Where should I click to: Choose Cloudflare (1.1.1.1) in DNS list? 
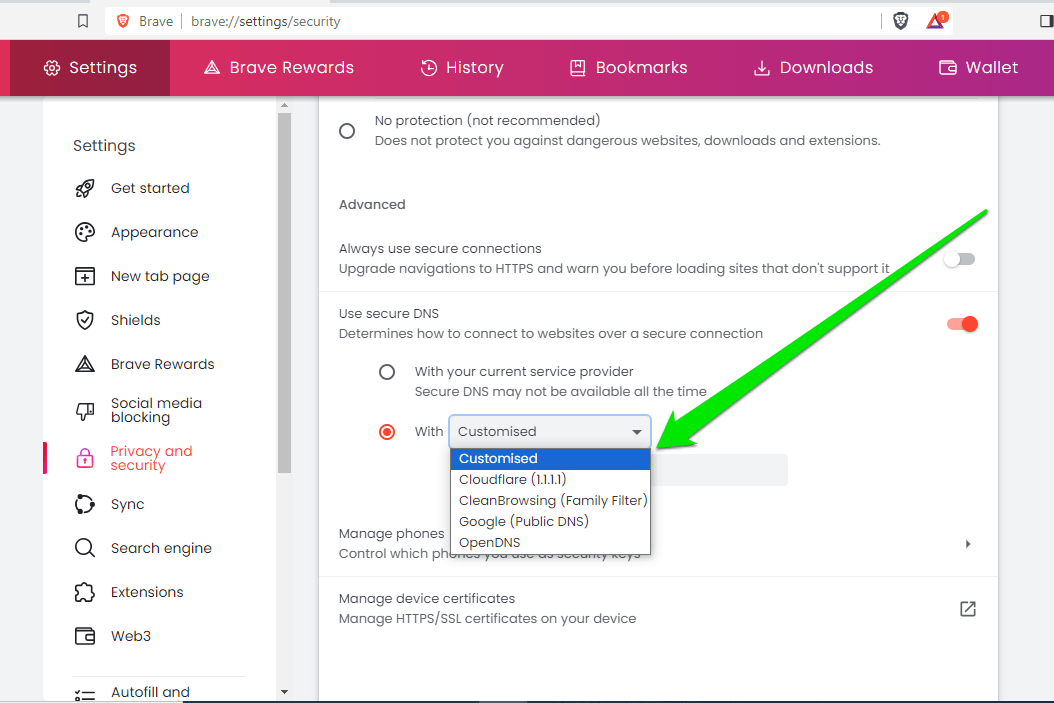tap(551, 479)
